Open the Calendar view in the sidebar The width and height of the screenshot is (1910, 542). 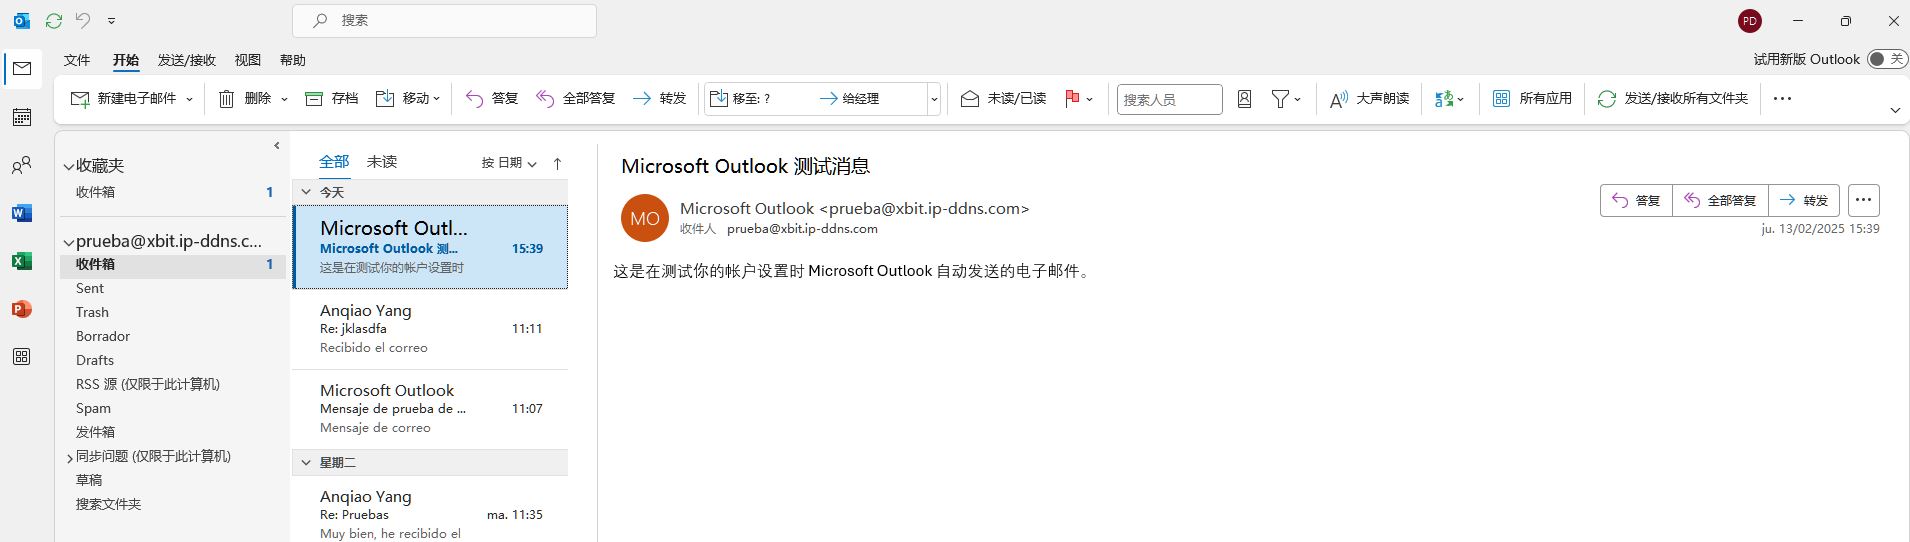click(x=22, y=117)
